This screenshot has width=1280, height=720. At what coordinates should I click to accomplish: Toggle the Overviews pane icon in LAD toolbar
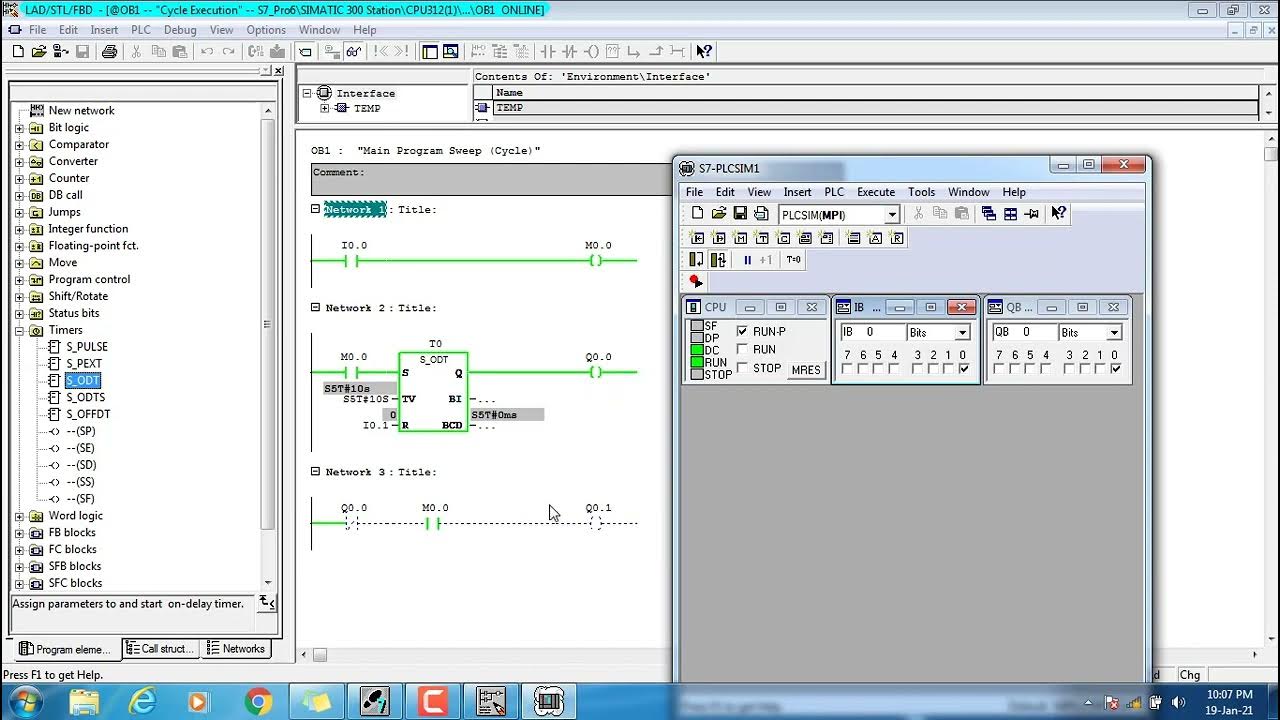430,51
